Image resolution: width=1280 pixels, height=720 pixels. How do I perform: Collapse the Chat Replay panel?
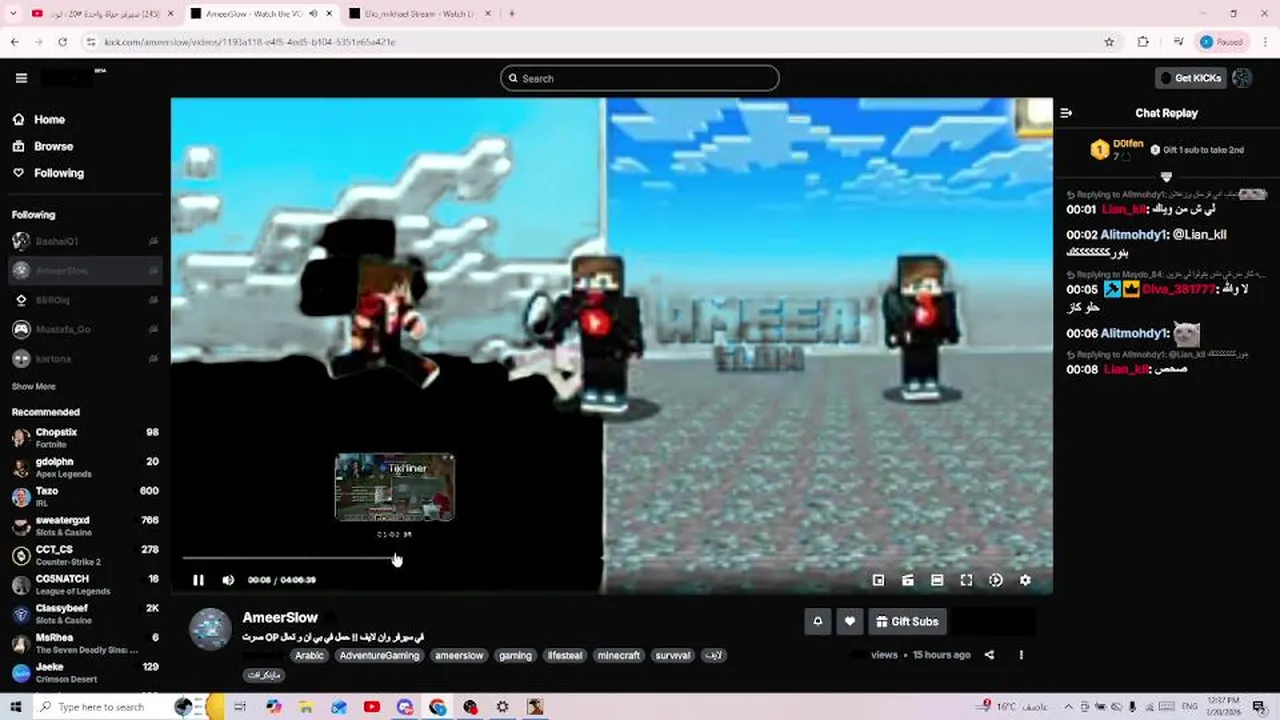click(1066, 113)
